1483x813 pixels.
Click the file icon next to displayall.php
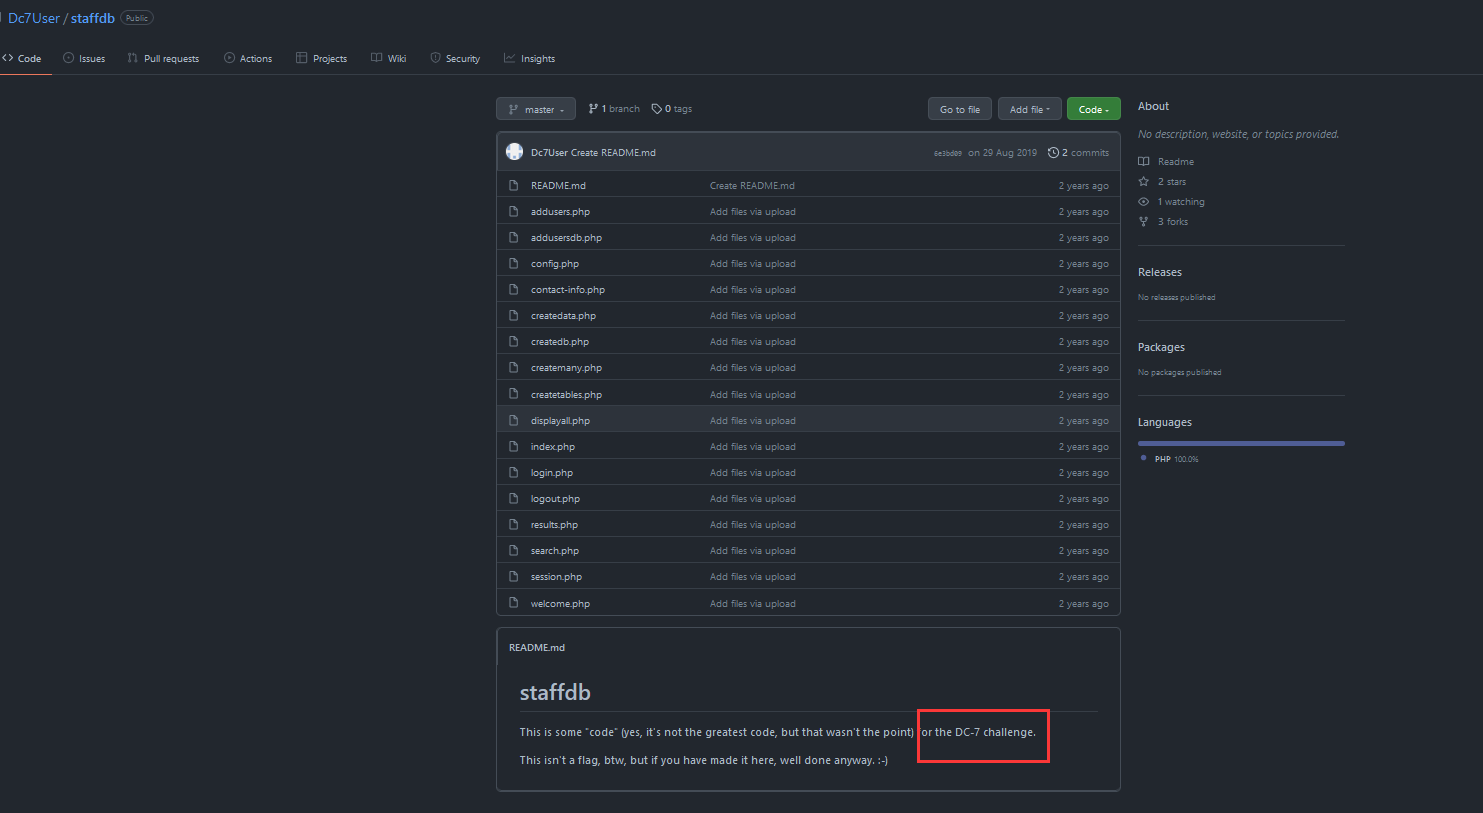point(513,421)
